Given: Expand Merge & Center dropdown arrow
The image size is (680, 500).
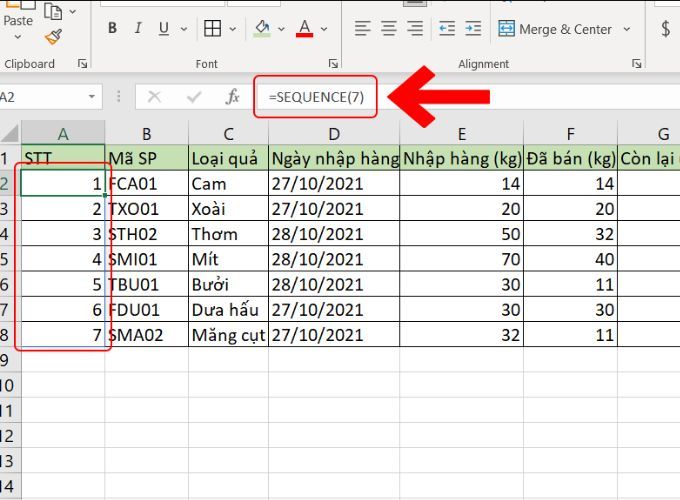Looking at the screenshot, I should [x=626, y=29].
